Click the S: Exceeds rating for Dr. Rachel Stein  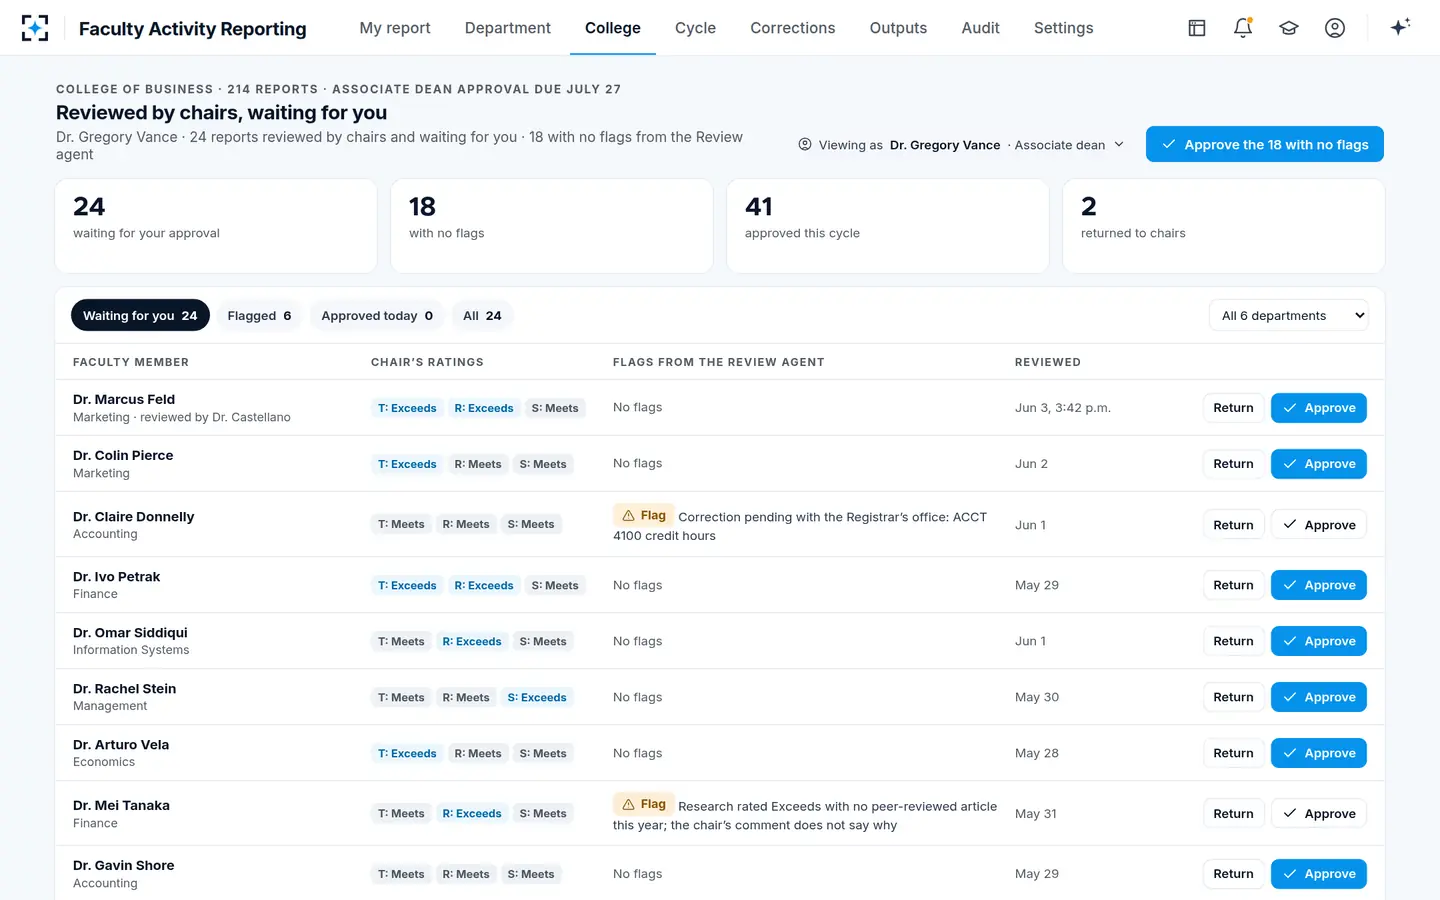[537, 697]
